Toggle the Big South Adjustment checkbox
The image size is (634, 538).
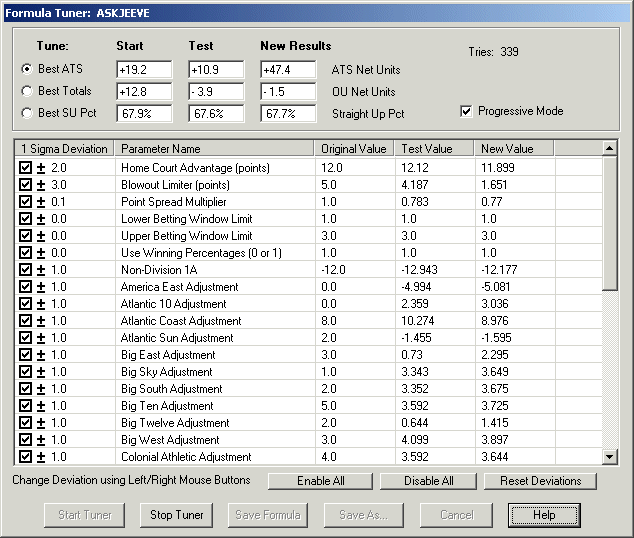25,388
